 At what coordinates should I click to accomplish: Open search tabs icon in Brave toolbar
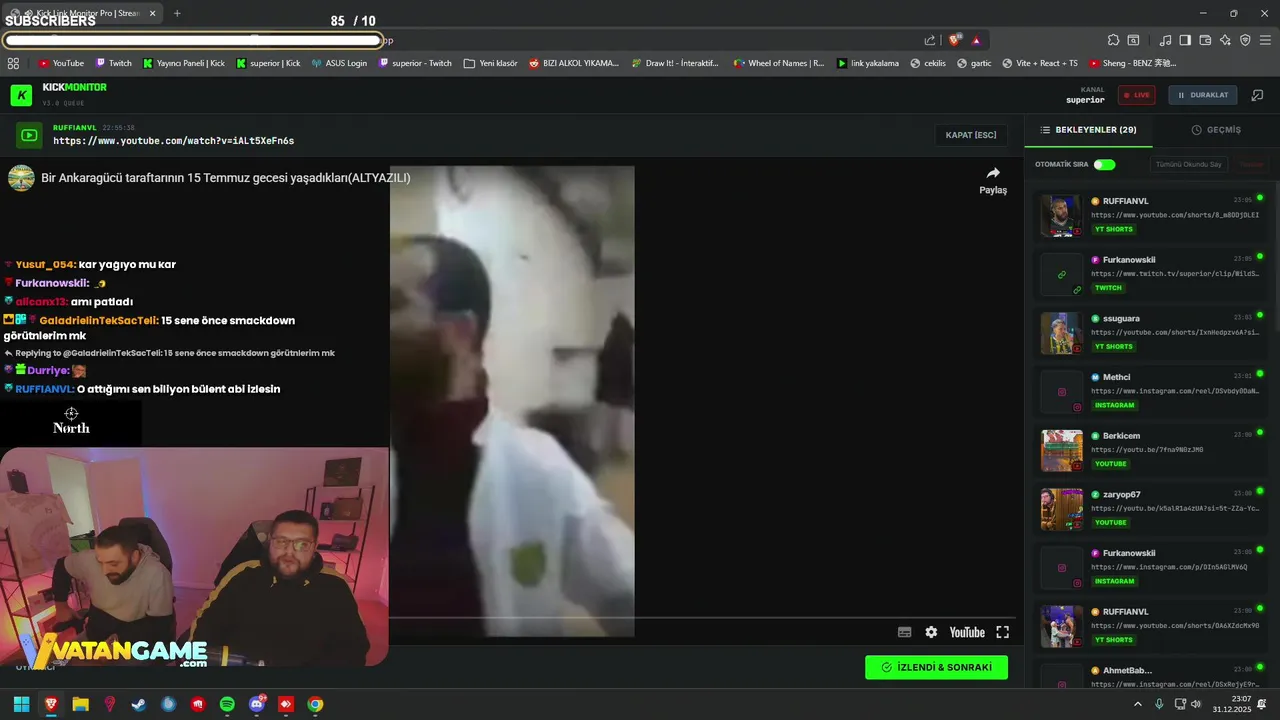tap(1133, 40)
